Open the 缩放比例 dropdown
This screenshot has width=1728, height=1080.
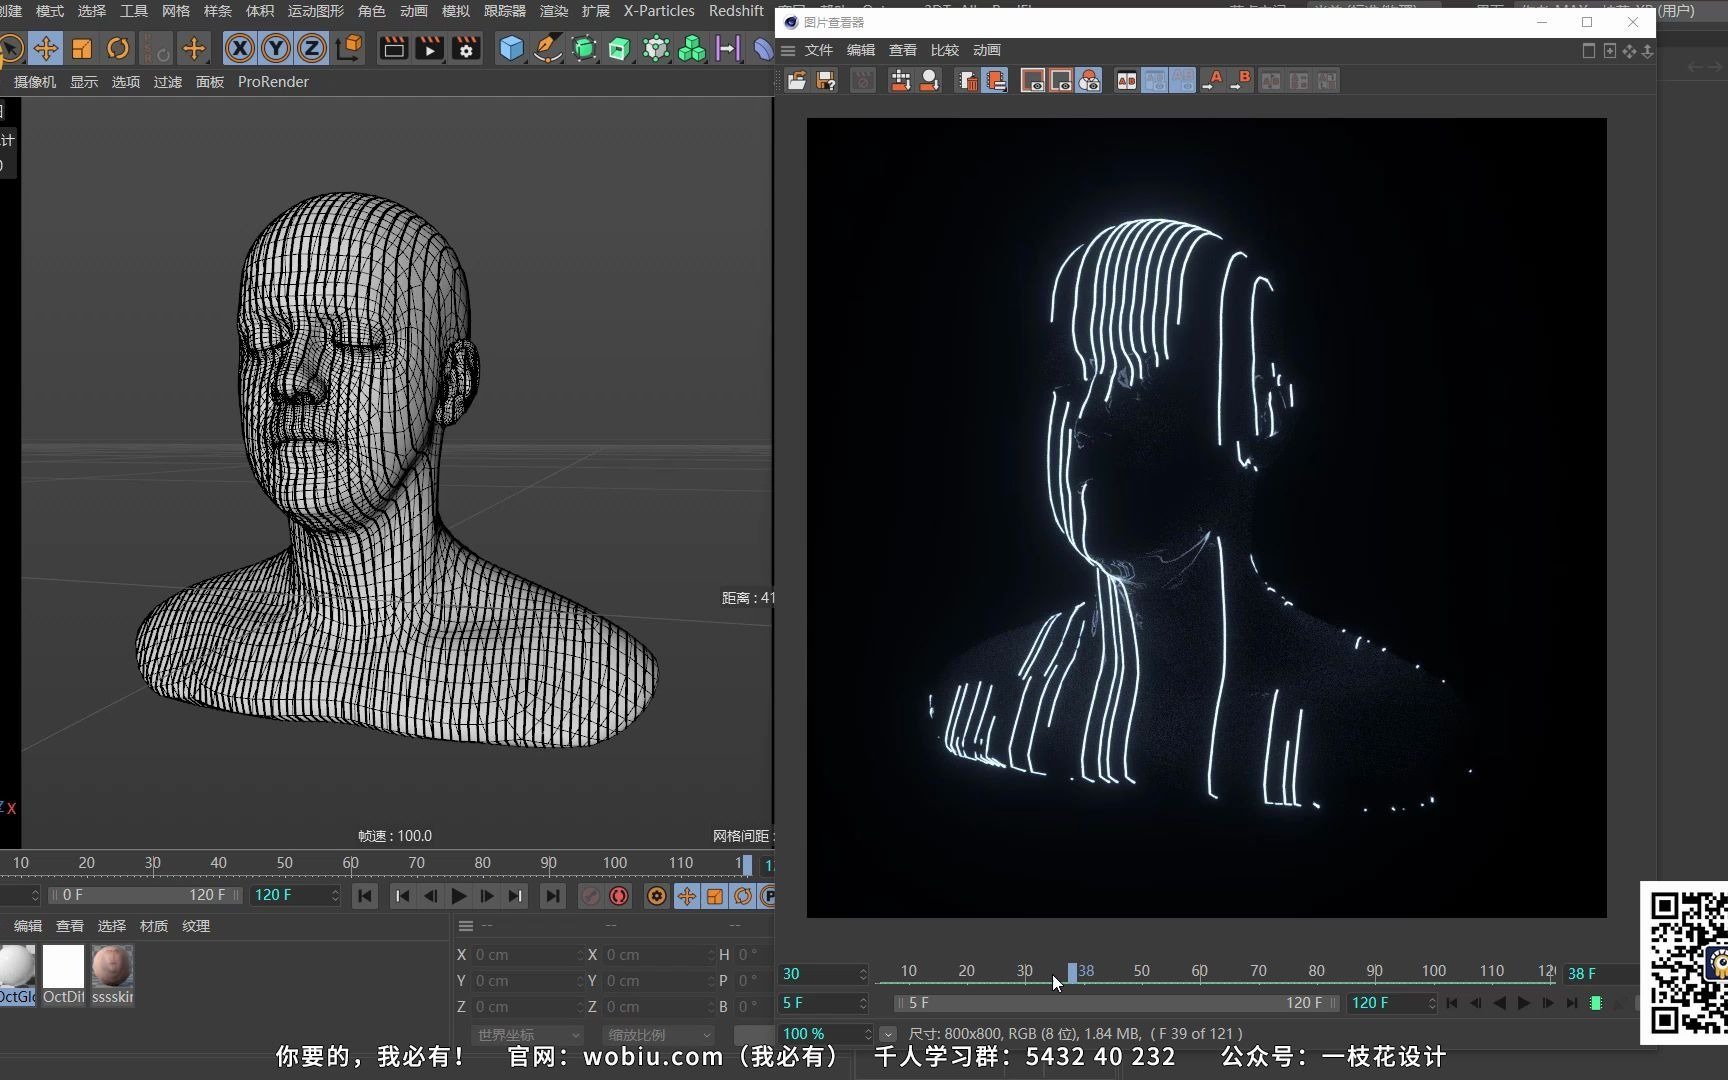click(x=659, y=1035)
